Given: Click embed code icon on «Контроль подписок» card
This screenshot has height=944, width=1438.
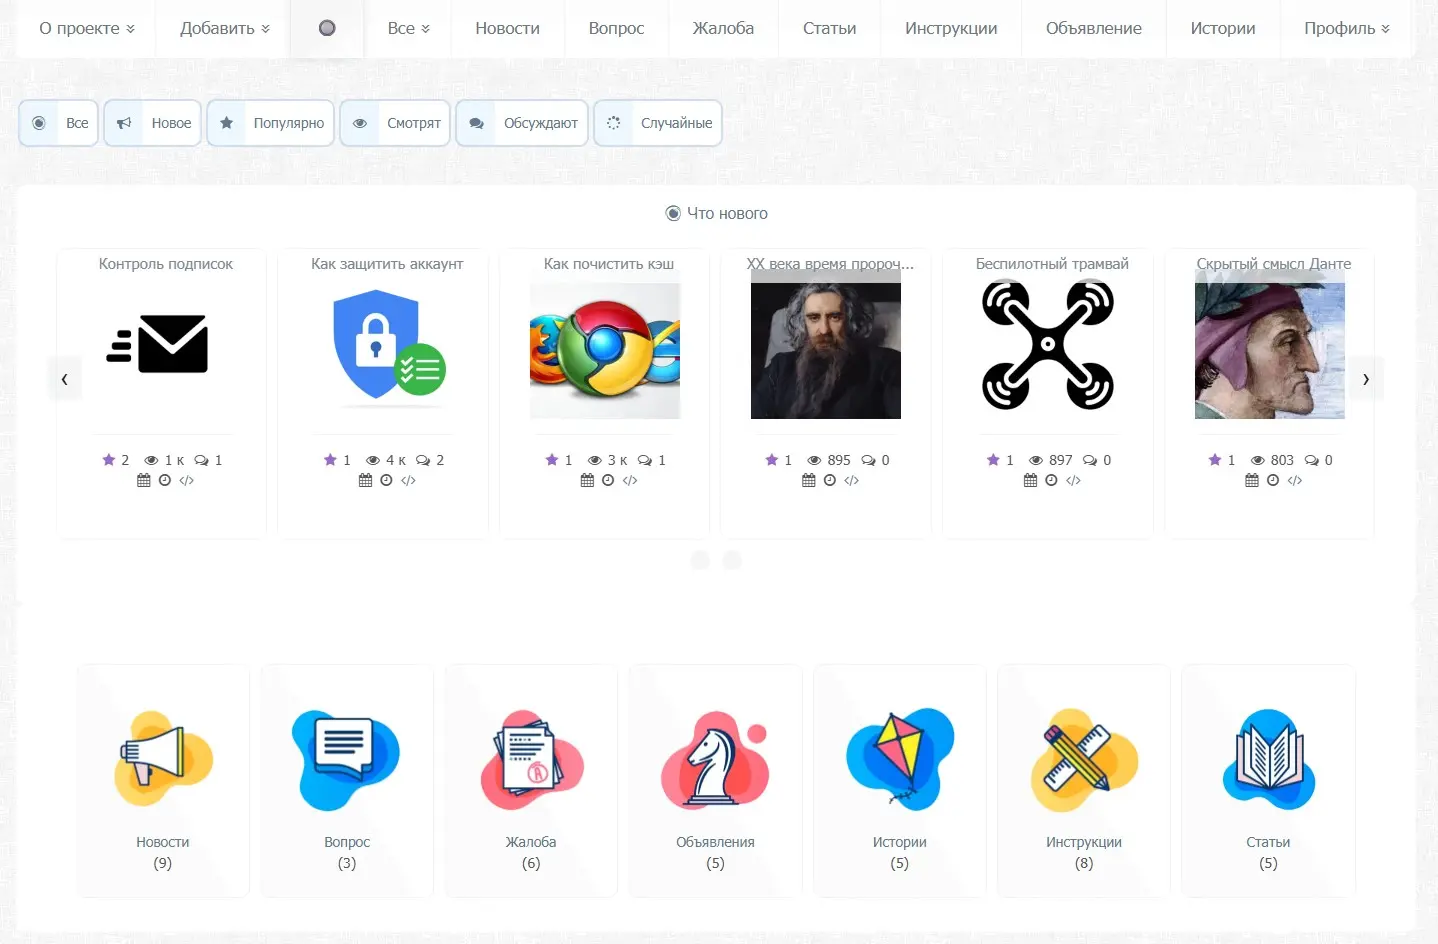Looking at the screenshot, I should click(187, 481).
